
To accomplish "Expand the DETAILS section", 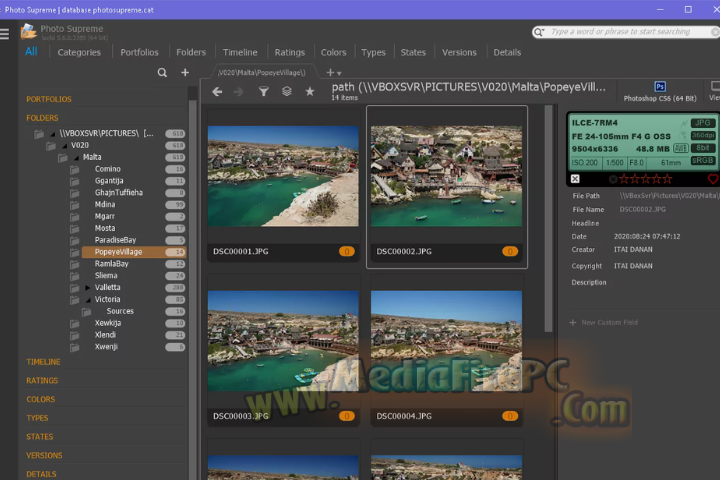I will click(41, 474).
